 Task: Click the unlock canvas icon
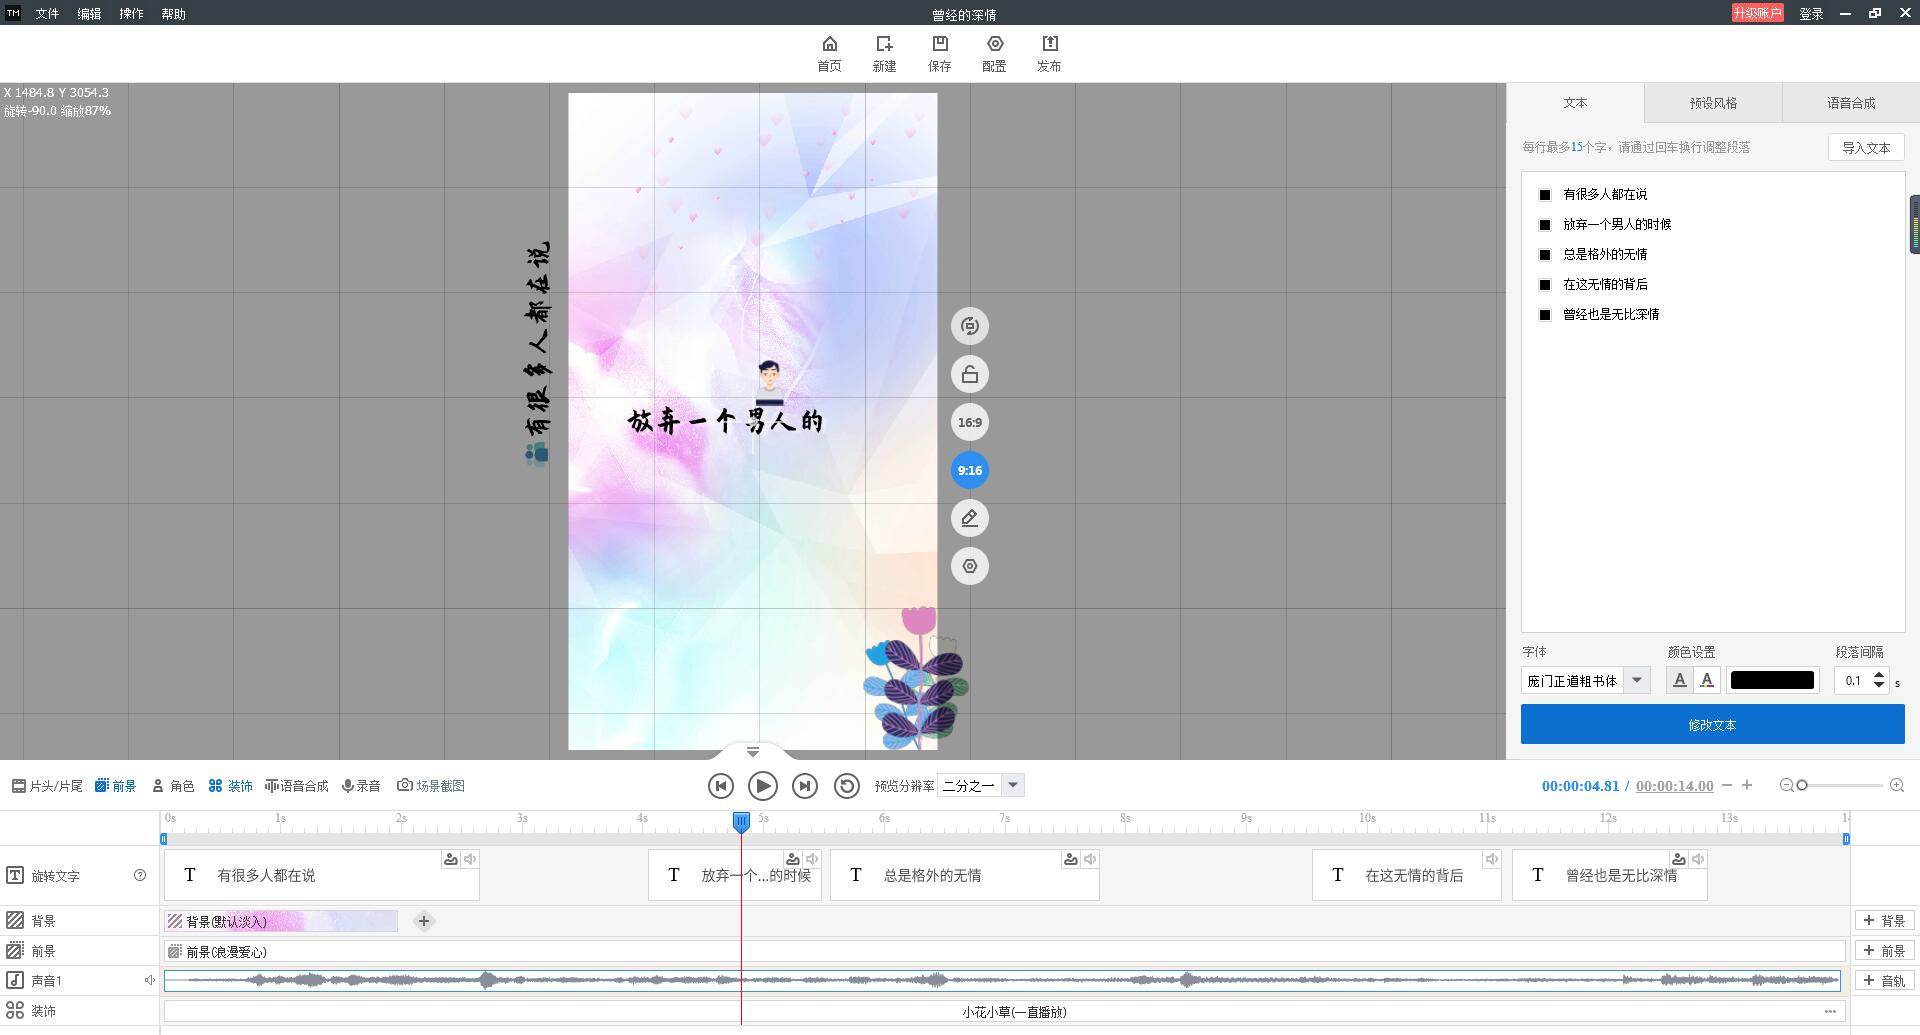[x=969, y=374]
